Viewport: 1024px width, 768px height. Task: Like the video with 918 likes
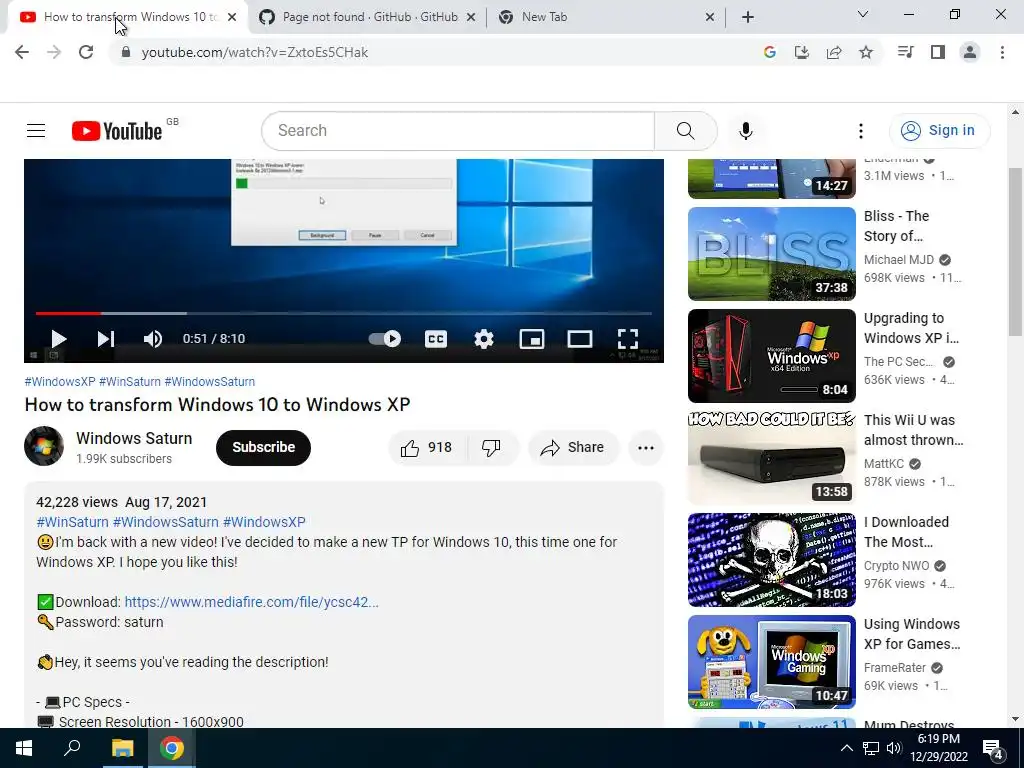[427, 447]
